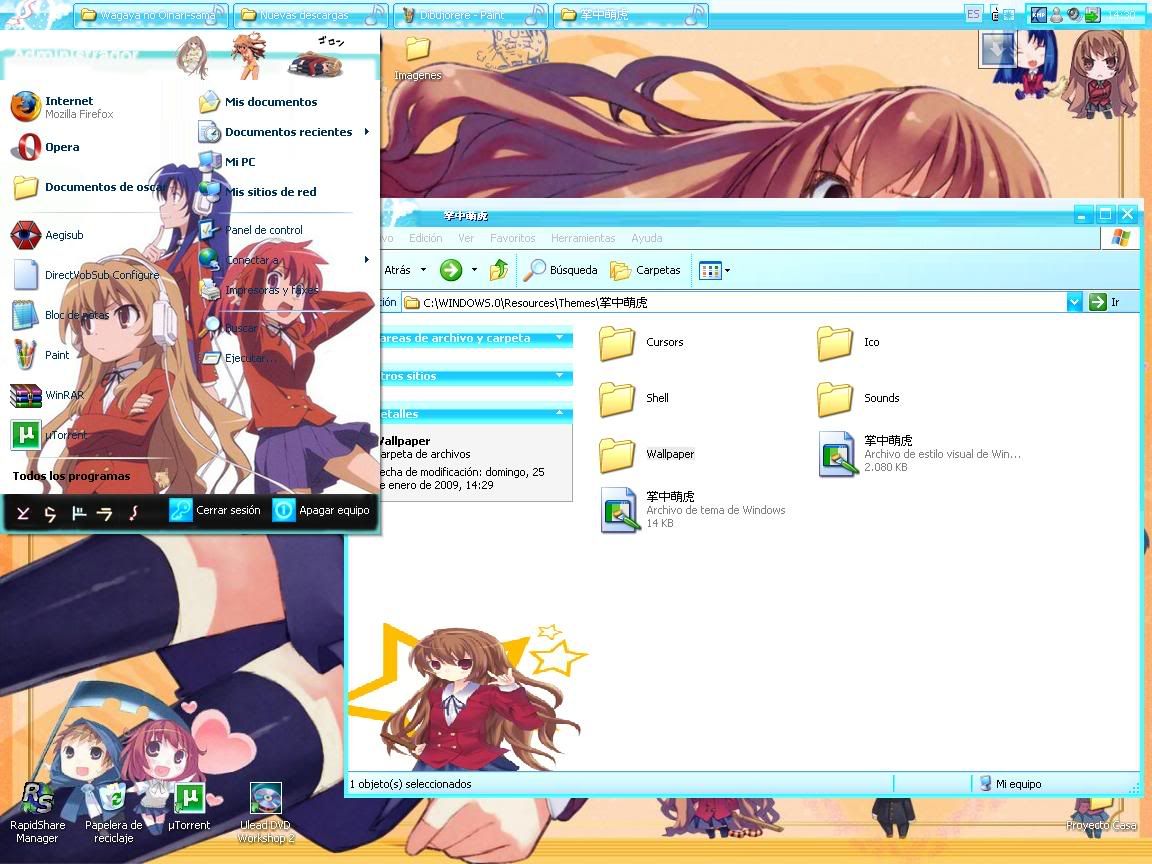Image resolution: width=1152 pixels, height=864 pixels.
Task: Open Forward button history dropdown
Action: pos(474,270)
